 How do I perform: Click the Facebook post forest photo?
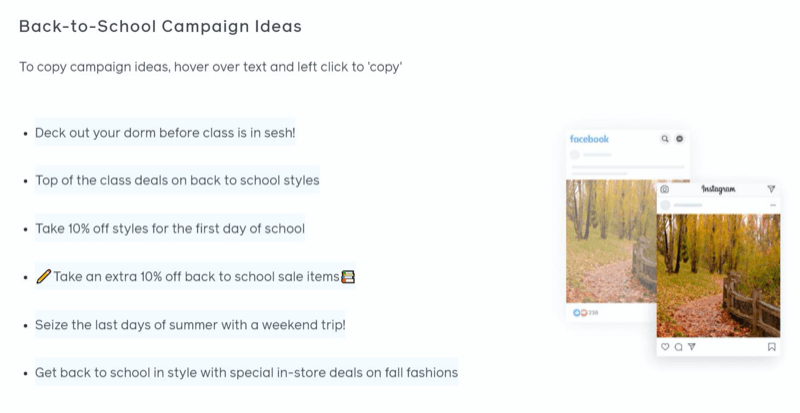tap(611, 241)
